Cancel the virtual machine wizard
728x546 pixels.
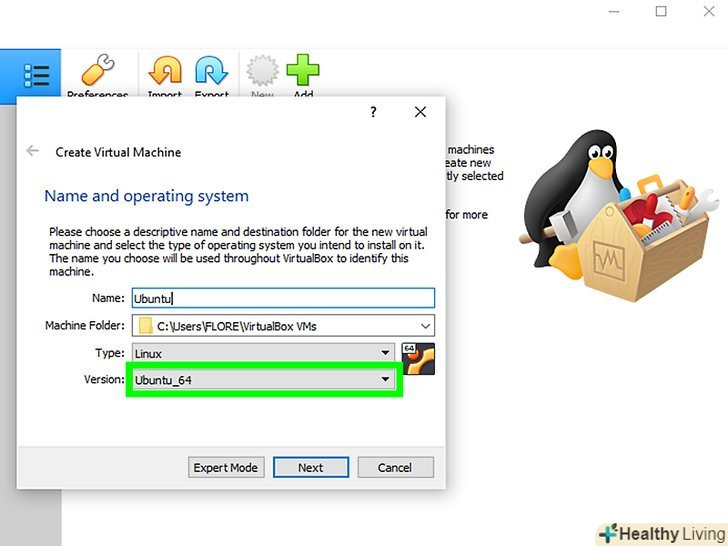tap(396, 467)
